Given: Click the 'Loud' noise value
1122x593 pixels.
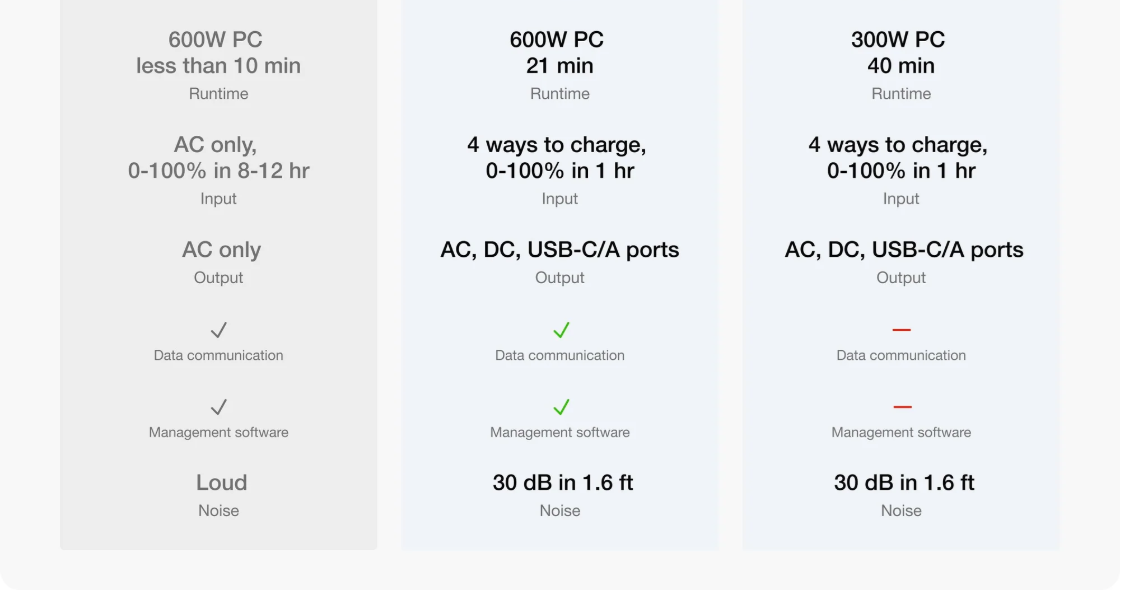Looking at the screenshot, I should pyautogui.click(x=221, y=483).
